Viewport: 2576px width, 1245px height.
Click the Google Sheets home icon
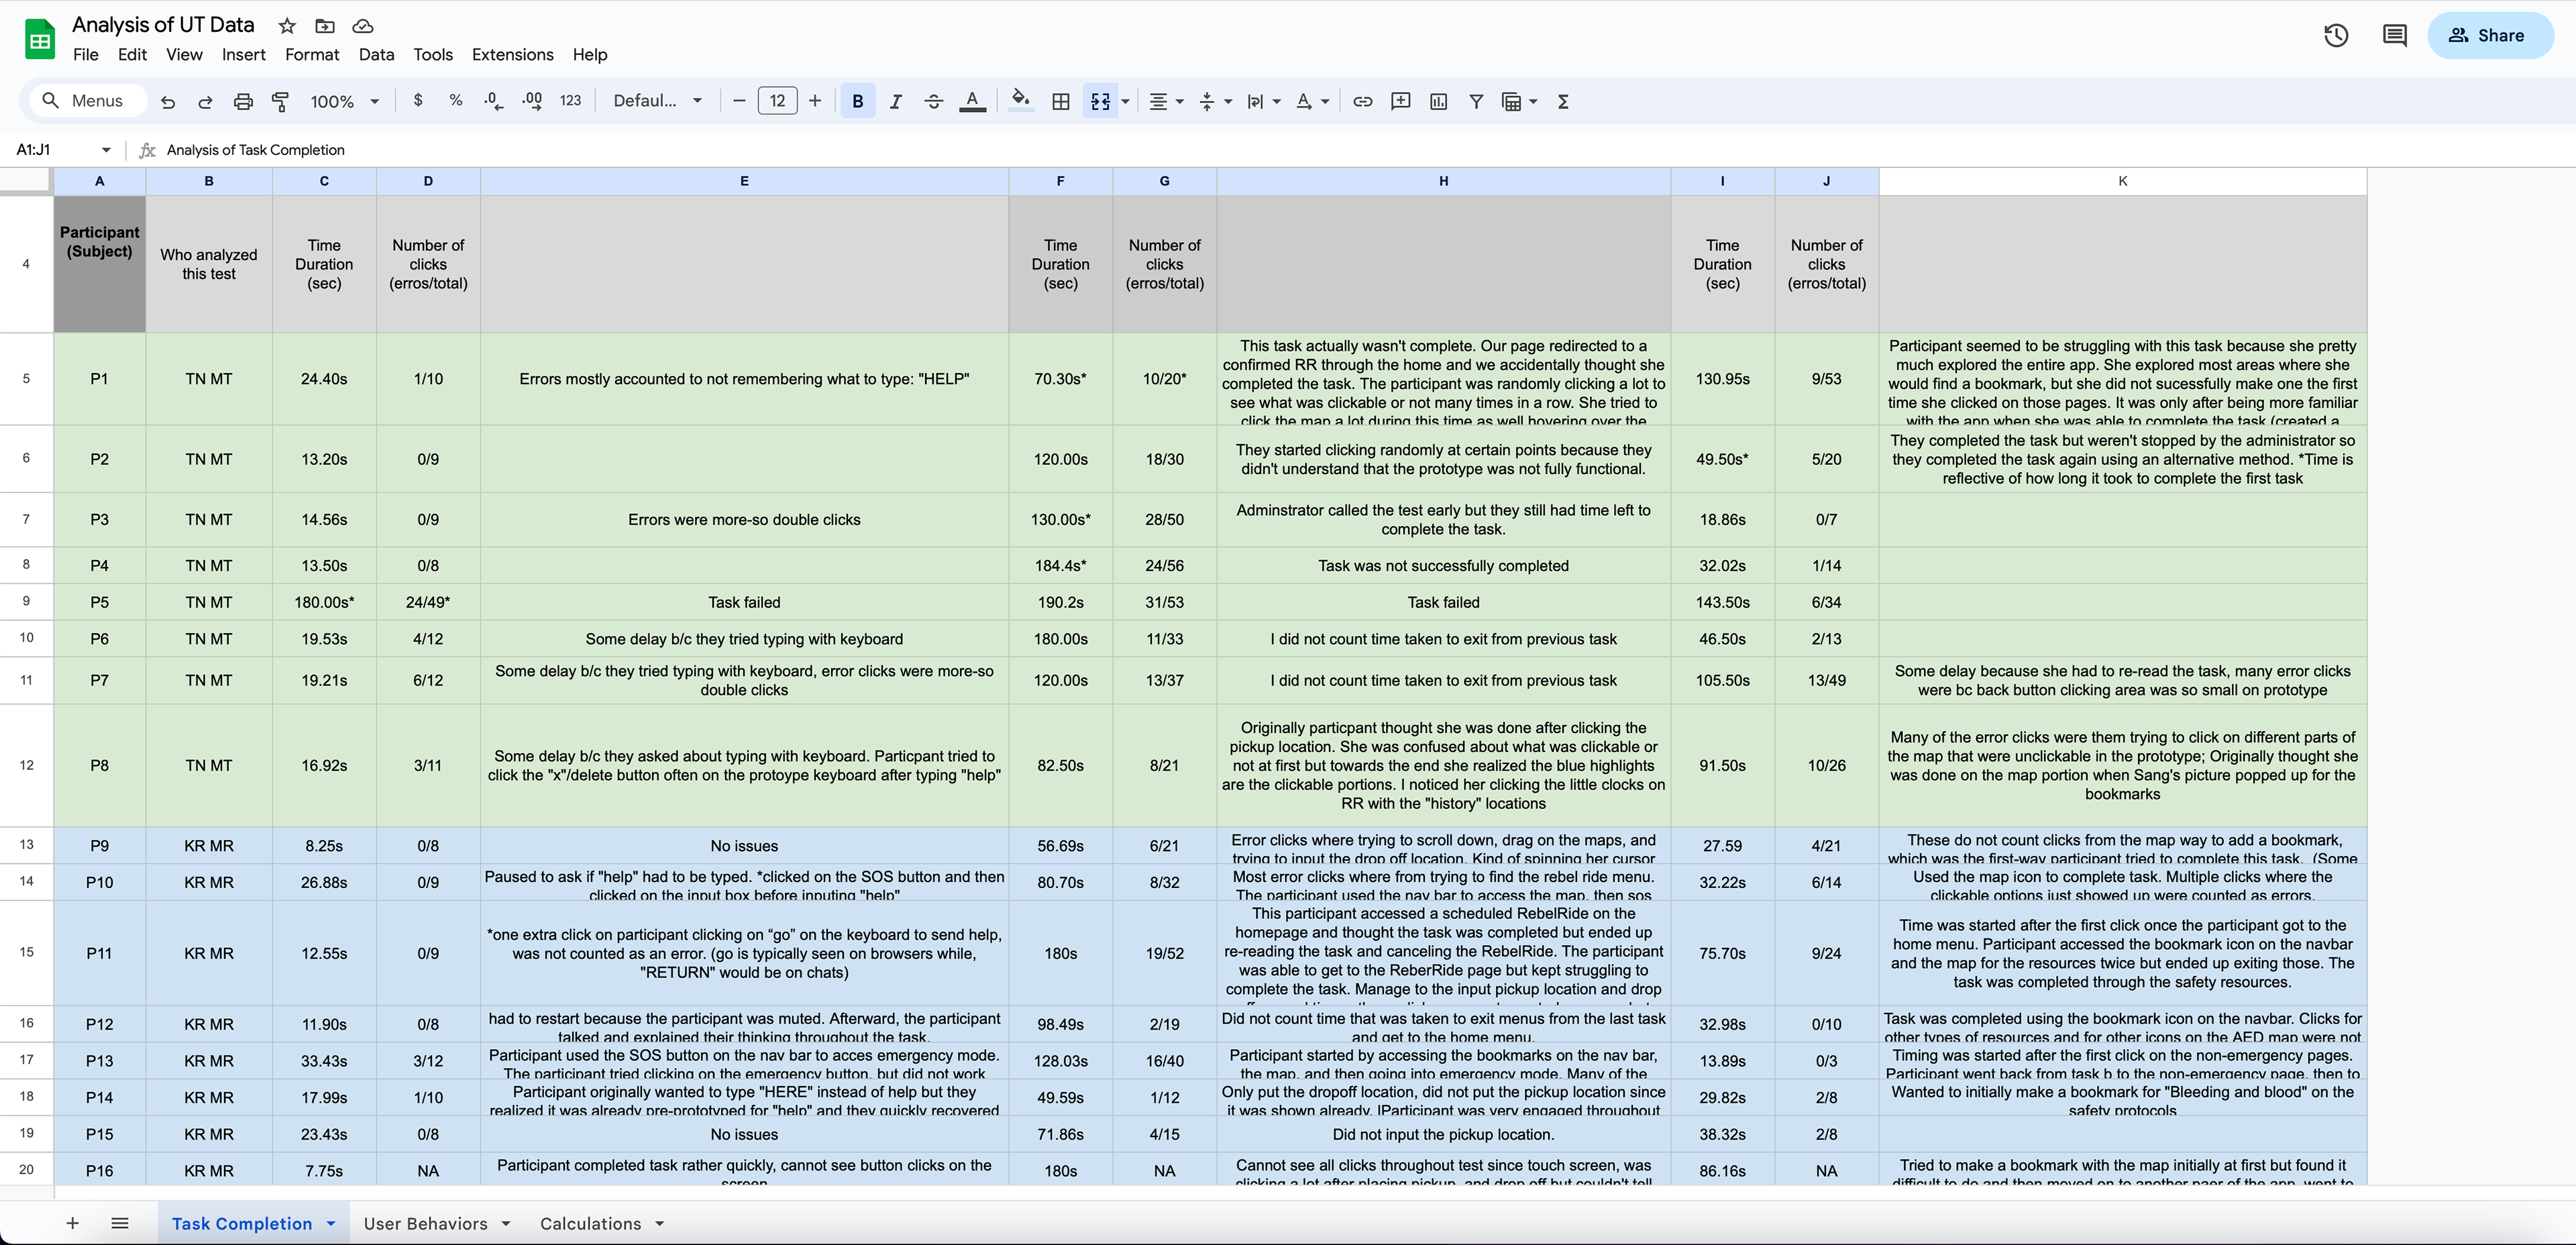pos(40,39)
